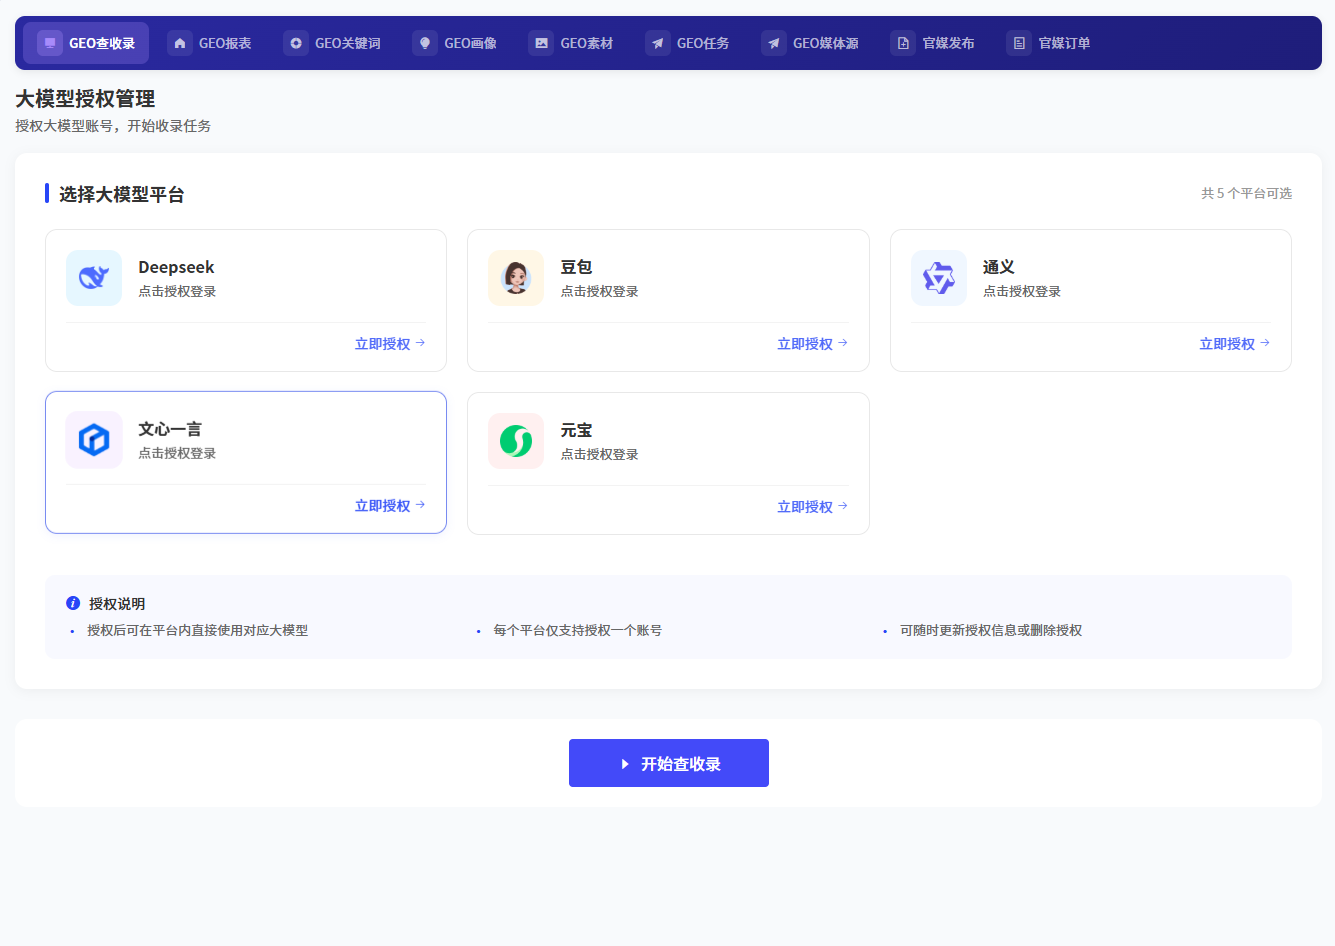Click the paper plane icon beside GEO任务
Viewport: 1335px width, 946px height.
point(658,43)
